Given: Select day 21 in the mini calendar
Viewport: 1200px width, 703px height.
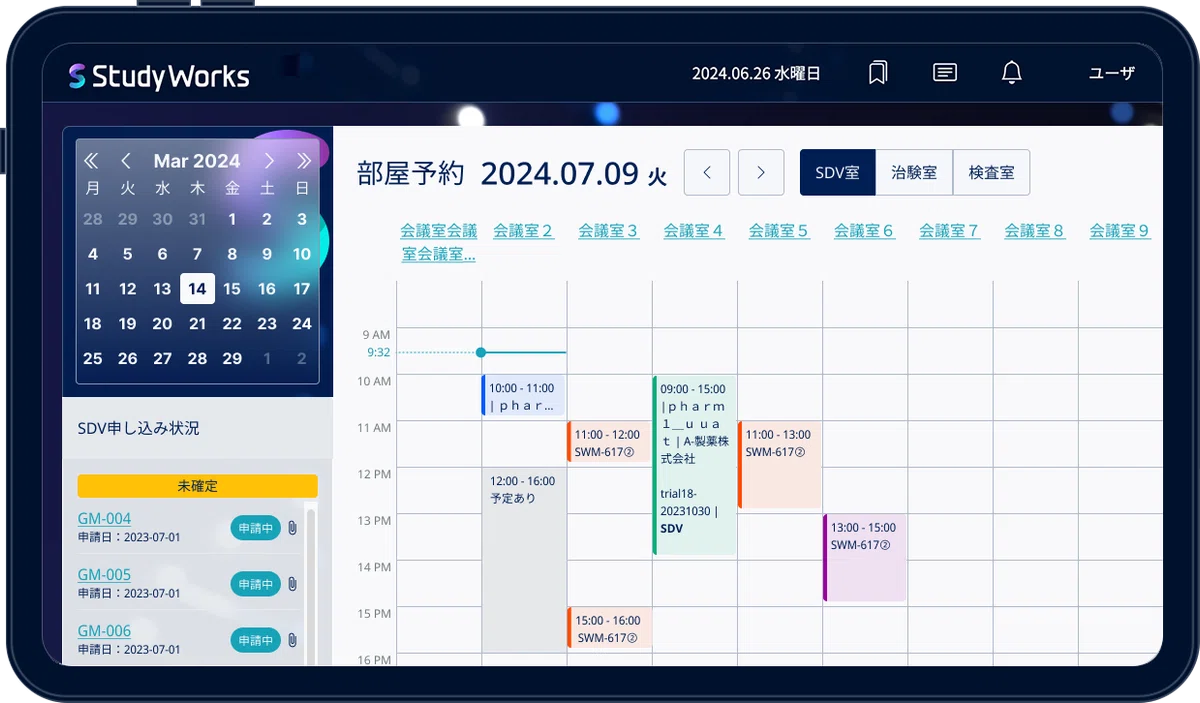Looking at the screenshot, I should [197, 324].
